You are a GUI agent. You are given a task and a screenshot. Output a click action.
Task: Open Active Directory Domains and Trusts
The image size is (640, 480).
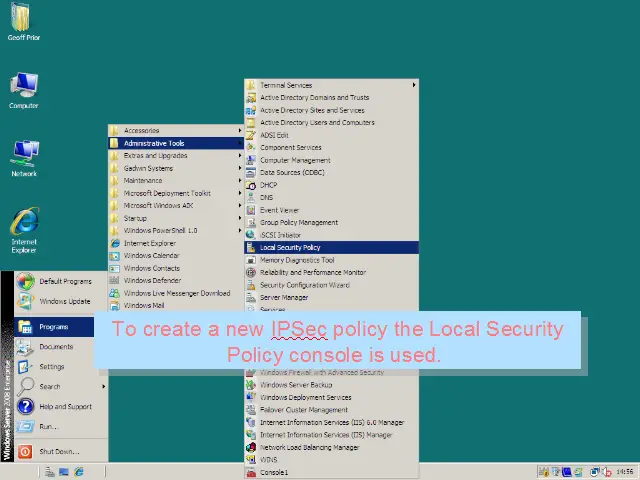coord(331,98)
